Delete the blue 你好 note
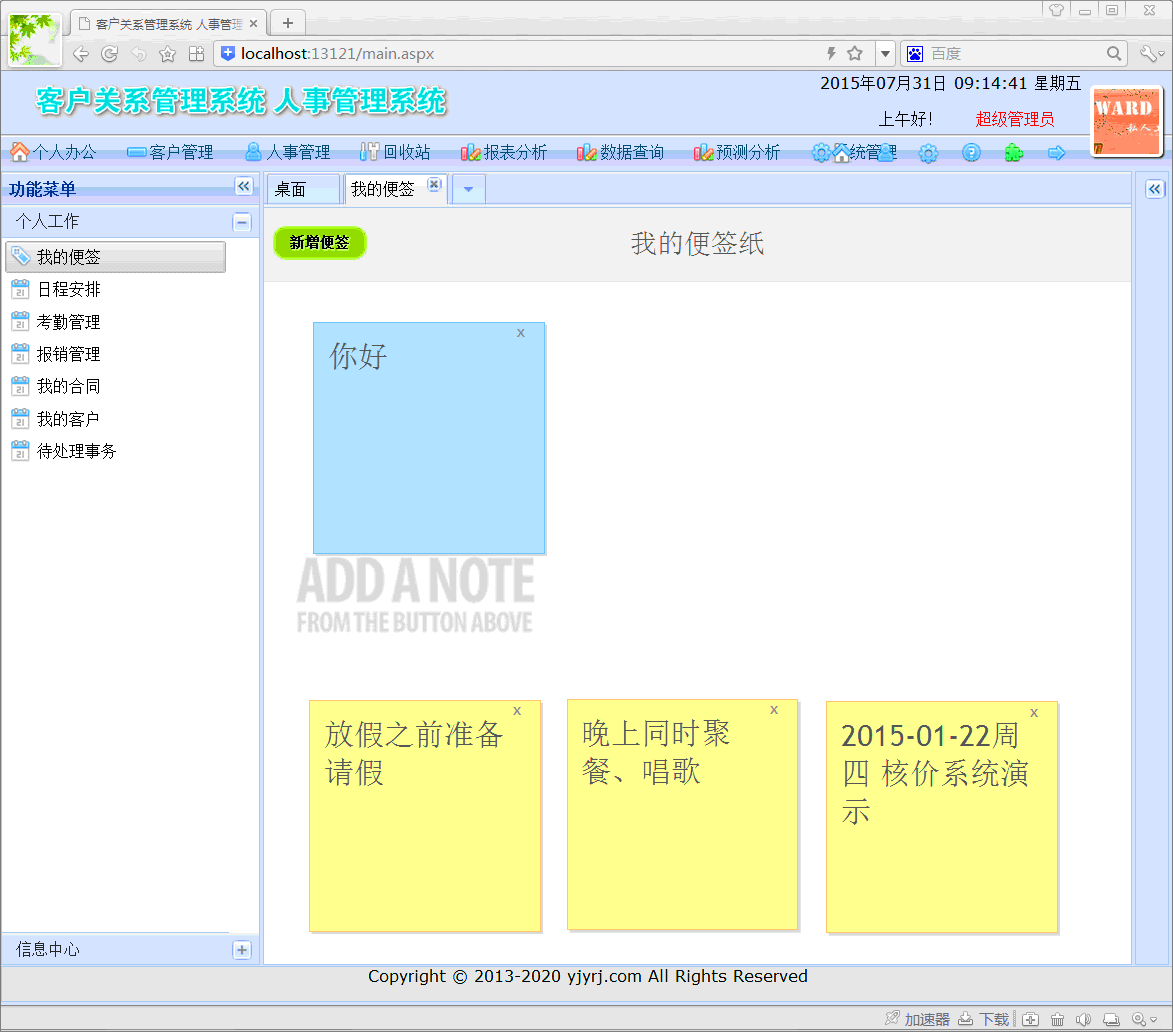This screenshot has width=1173, height=1032. (520, 333)
